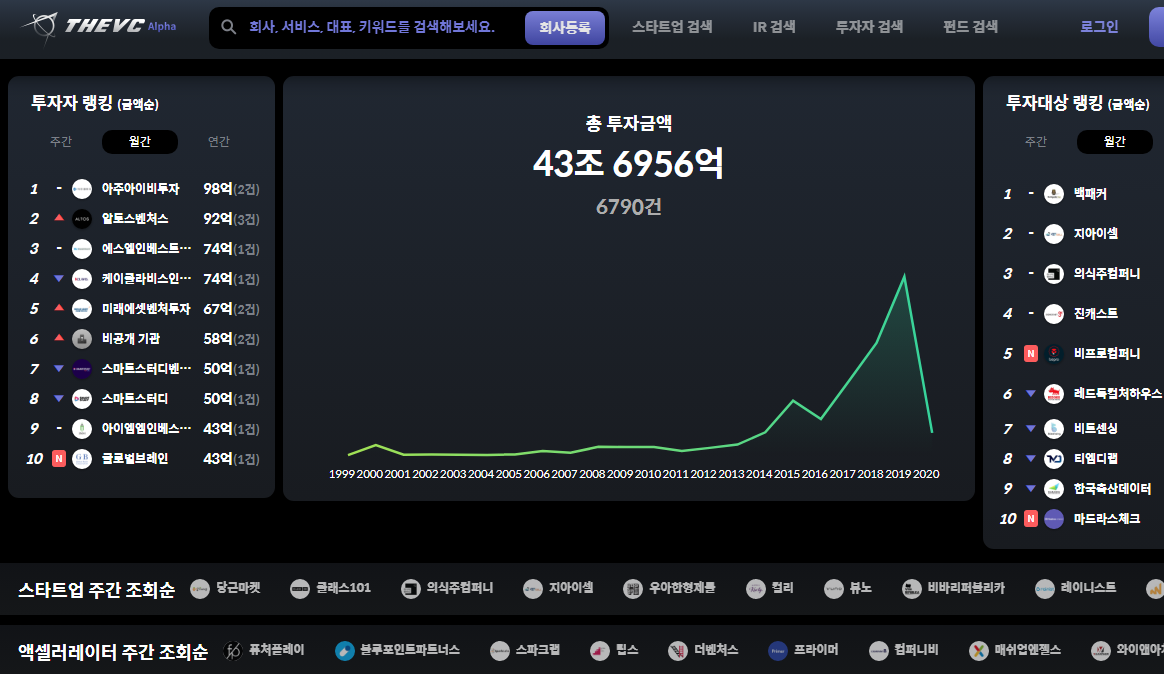This screenshot has width=1164, height=674.
Task: Select 주간 tab in 투자대상 랭킹
Action: click(1036, 142)
